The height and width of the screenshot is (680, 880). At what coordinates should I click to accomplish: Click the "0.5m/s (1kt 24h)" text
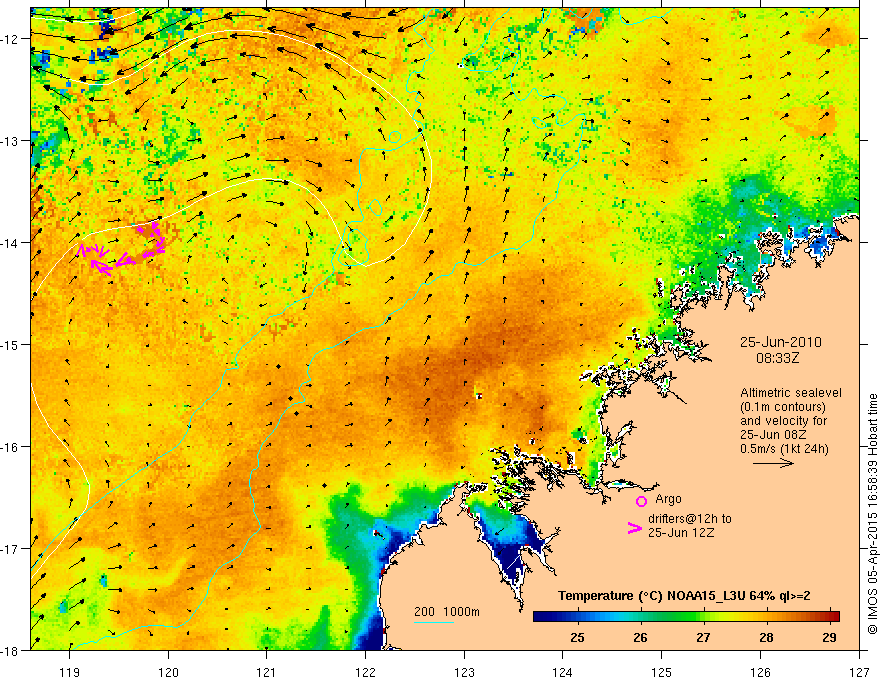point(785,449)
